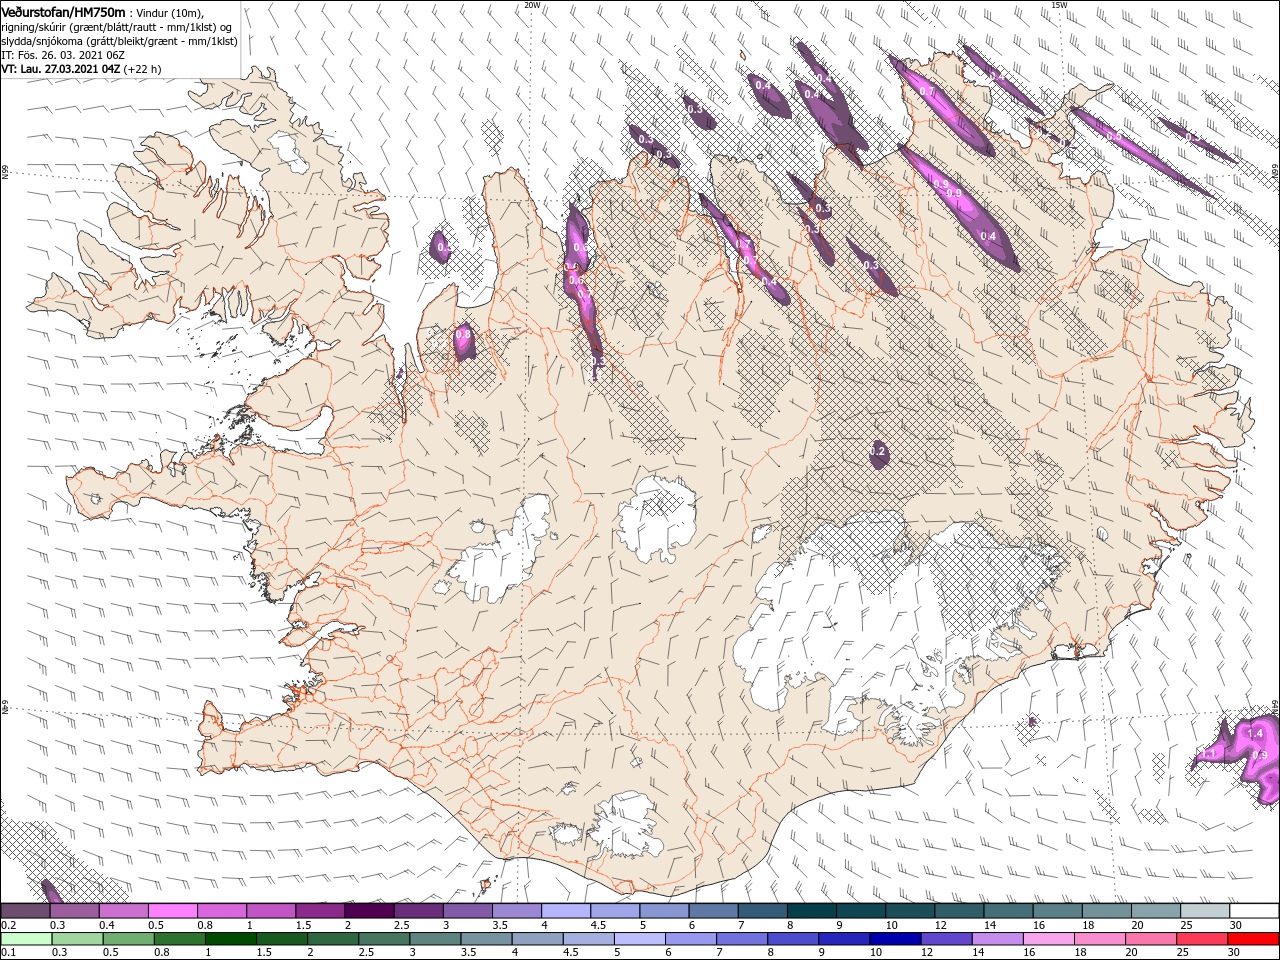Pick the 12 teal swatch on the snow scale
Image resolution: width=1280 pixels, height=960 pixels.
pyautogui.click(x=959, y=911)
